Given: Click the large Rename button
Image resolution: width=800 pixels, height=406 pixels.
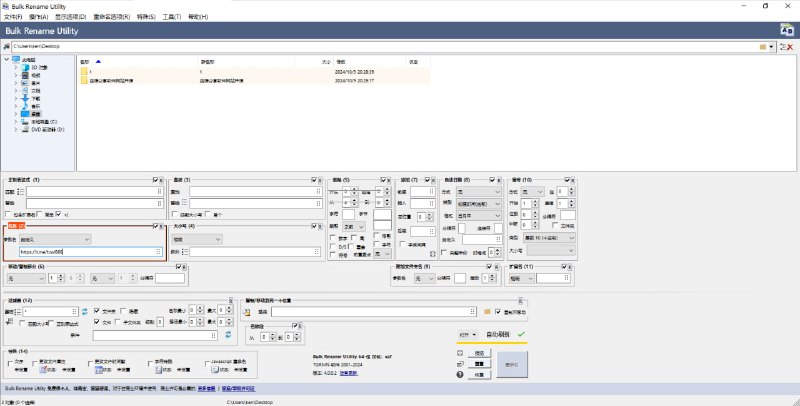Looking at the screenshot, I should (512, 364).
